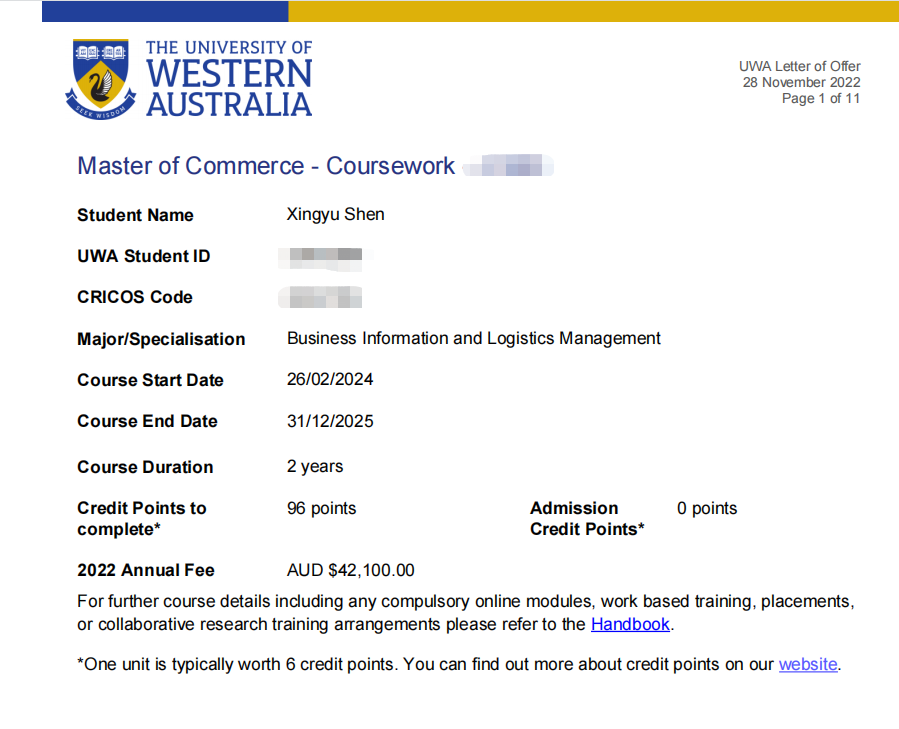Click the 28 November 2022 date
This screenshot has height=729, width=899.
coord(801,82)
